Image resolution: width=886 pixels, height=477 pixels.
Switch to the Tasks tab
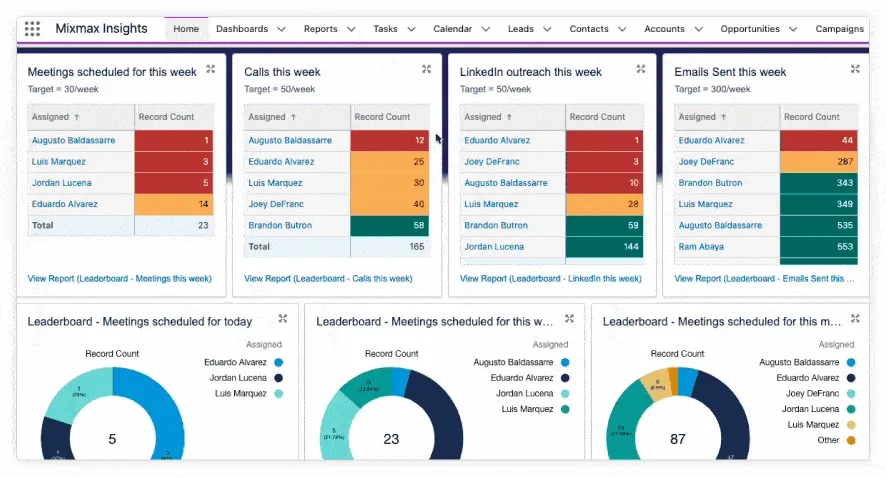pyautogui.click(x=385, y=29)
